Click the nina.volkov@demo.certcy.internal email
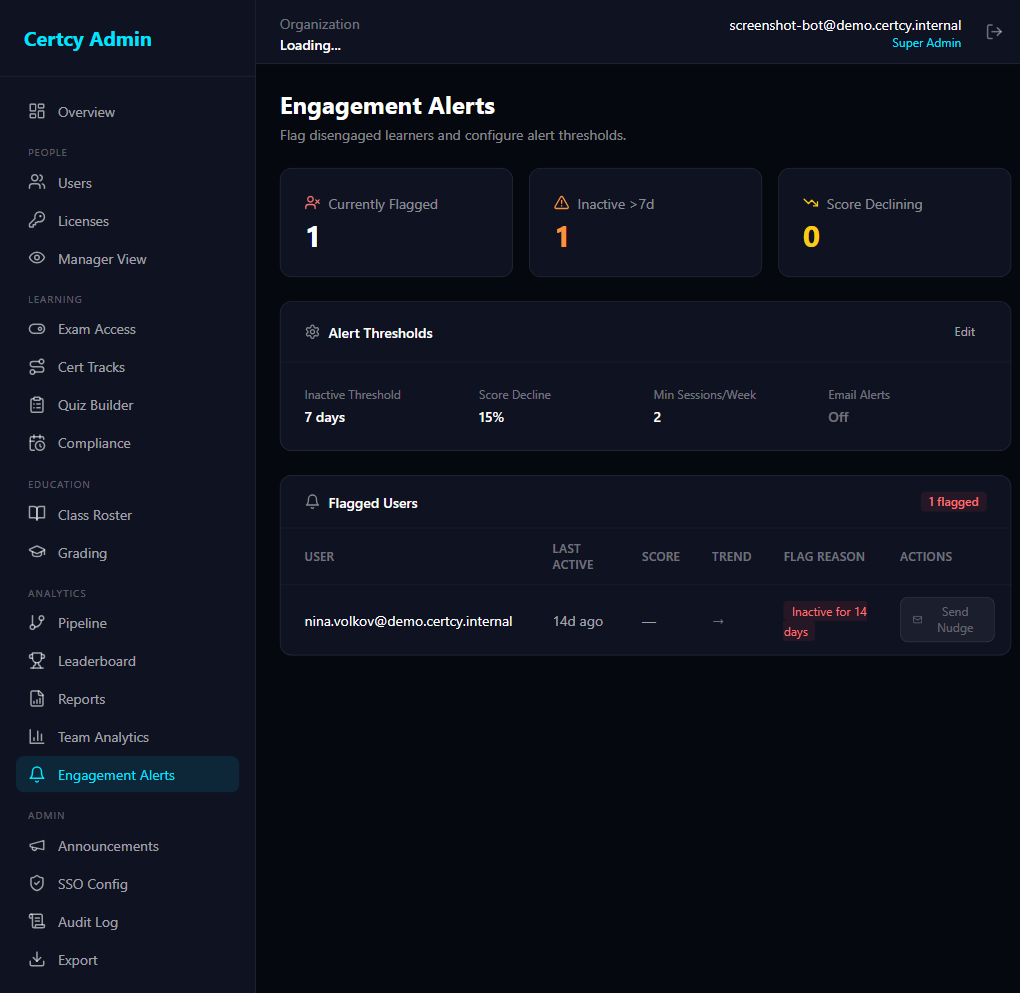Viewport: 1020px width, 993px height. click(409, 621)
